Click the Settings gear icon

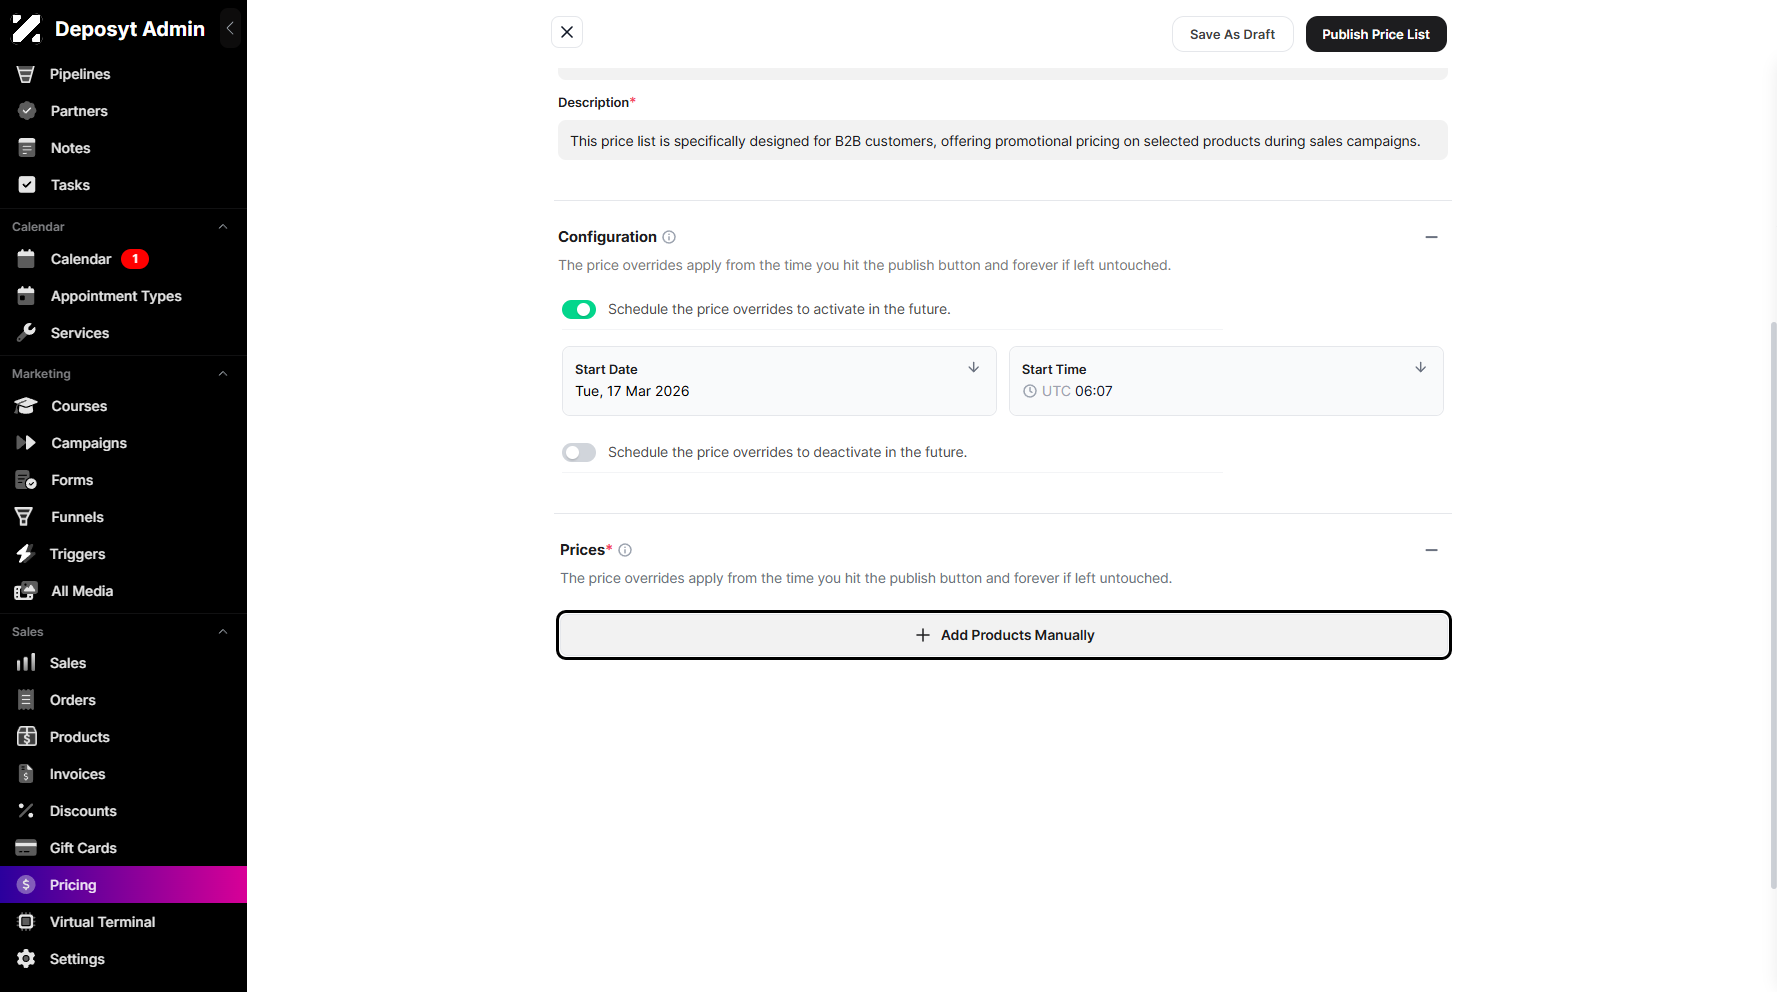click(26, 959)
